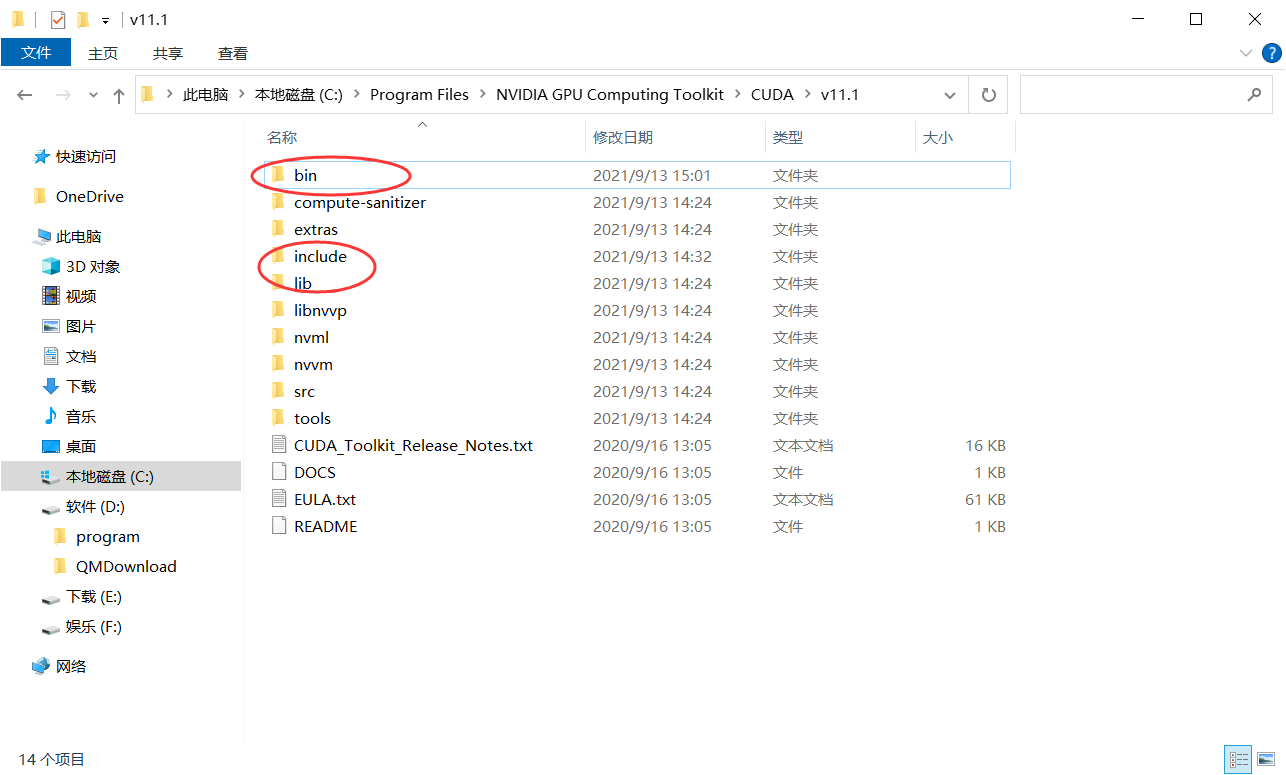Screen dimensions: 1286x775
Task: Click the include folder icon
Action: [x=278, y=256]
